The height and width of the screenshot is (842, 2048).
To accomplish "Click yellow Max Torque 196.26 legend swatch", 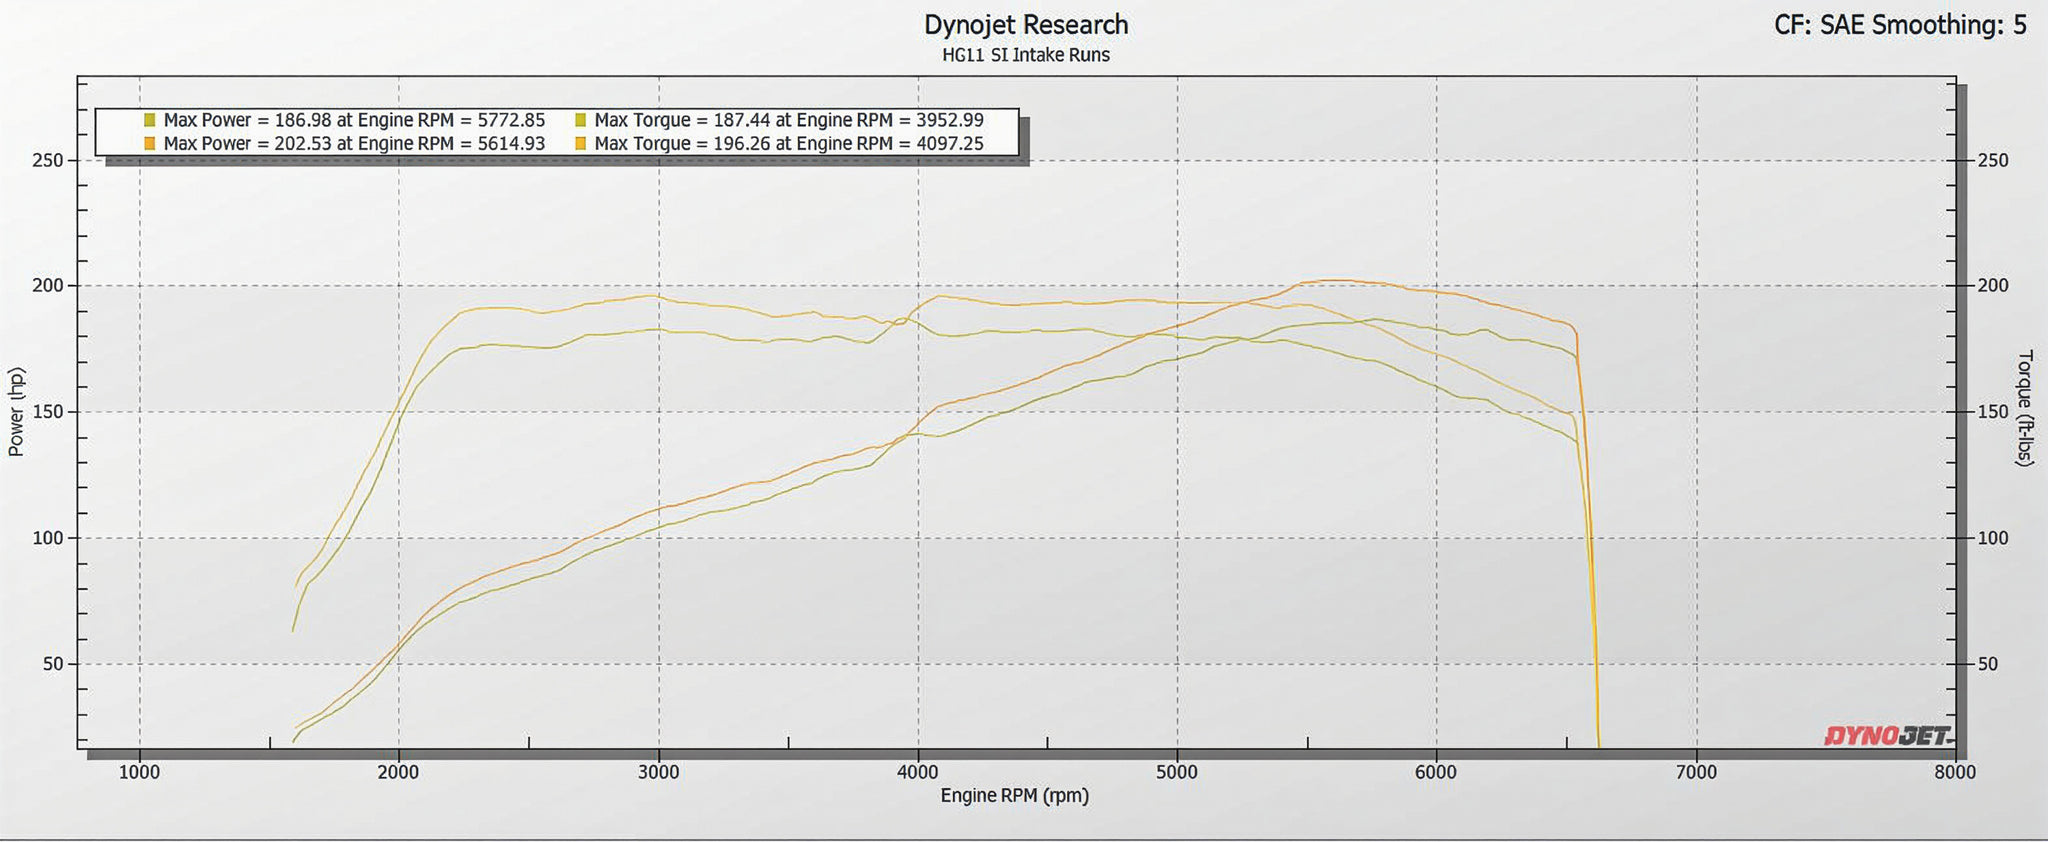I will 580,144.
